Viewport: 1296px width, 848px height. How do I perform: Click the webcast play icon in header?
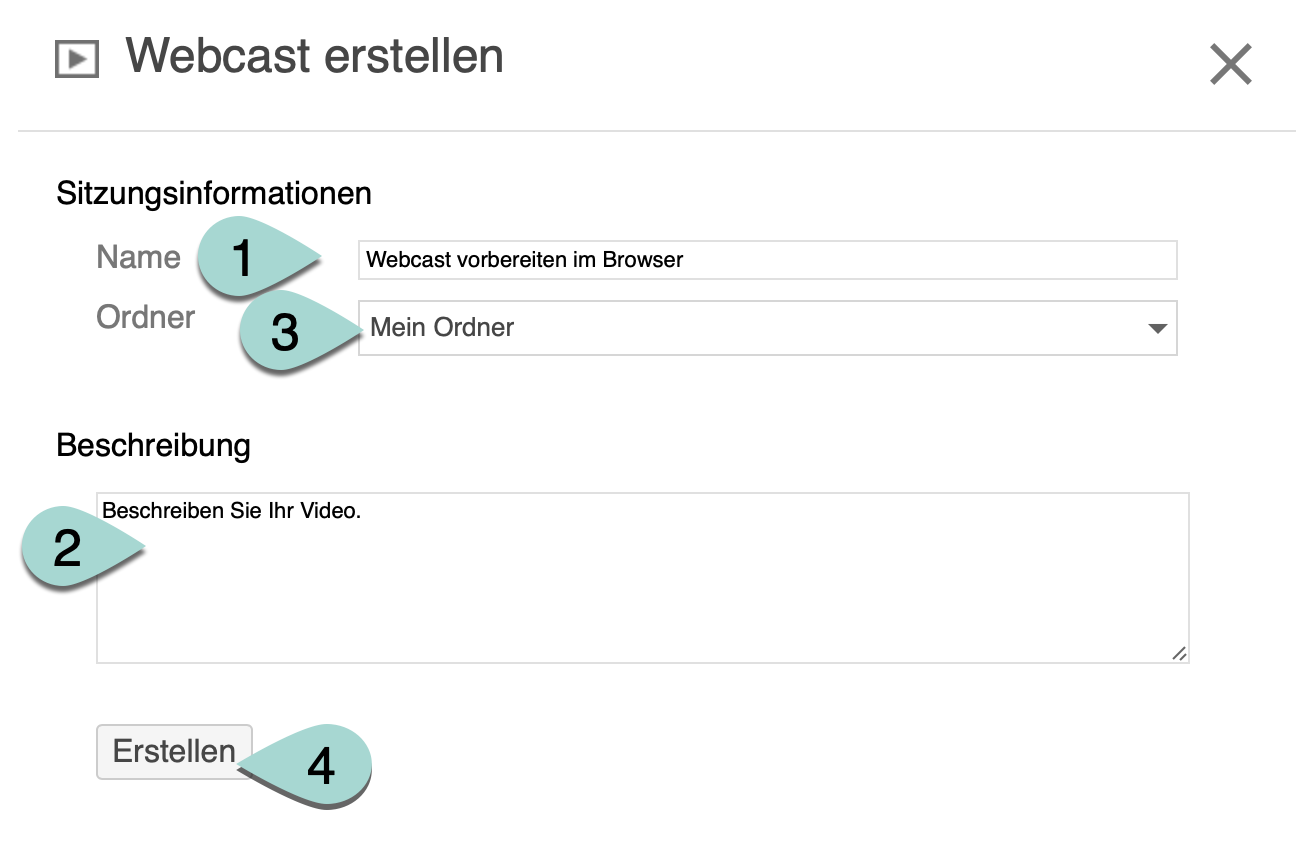coord(76,59)
